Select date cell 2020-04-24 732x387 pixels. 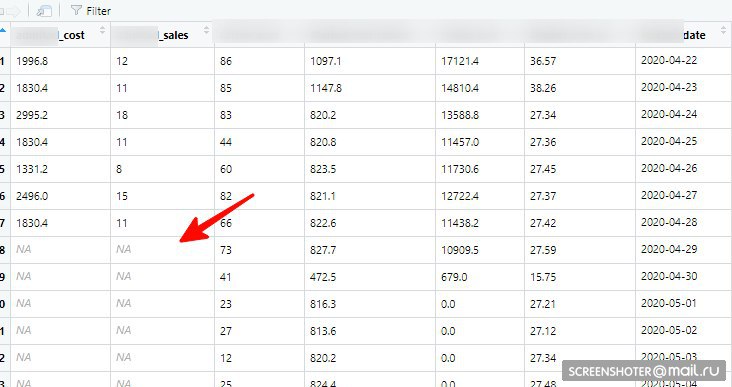click(x=669, y=114)
